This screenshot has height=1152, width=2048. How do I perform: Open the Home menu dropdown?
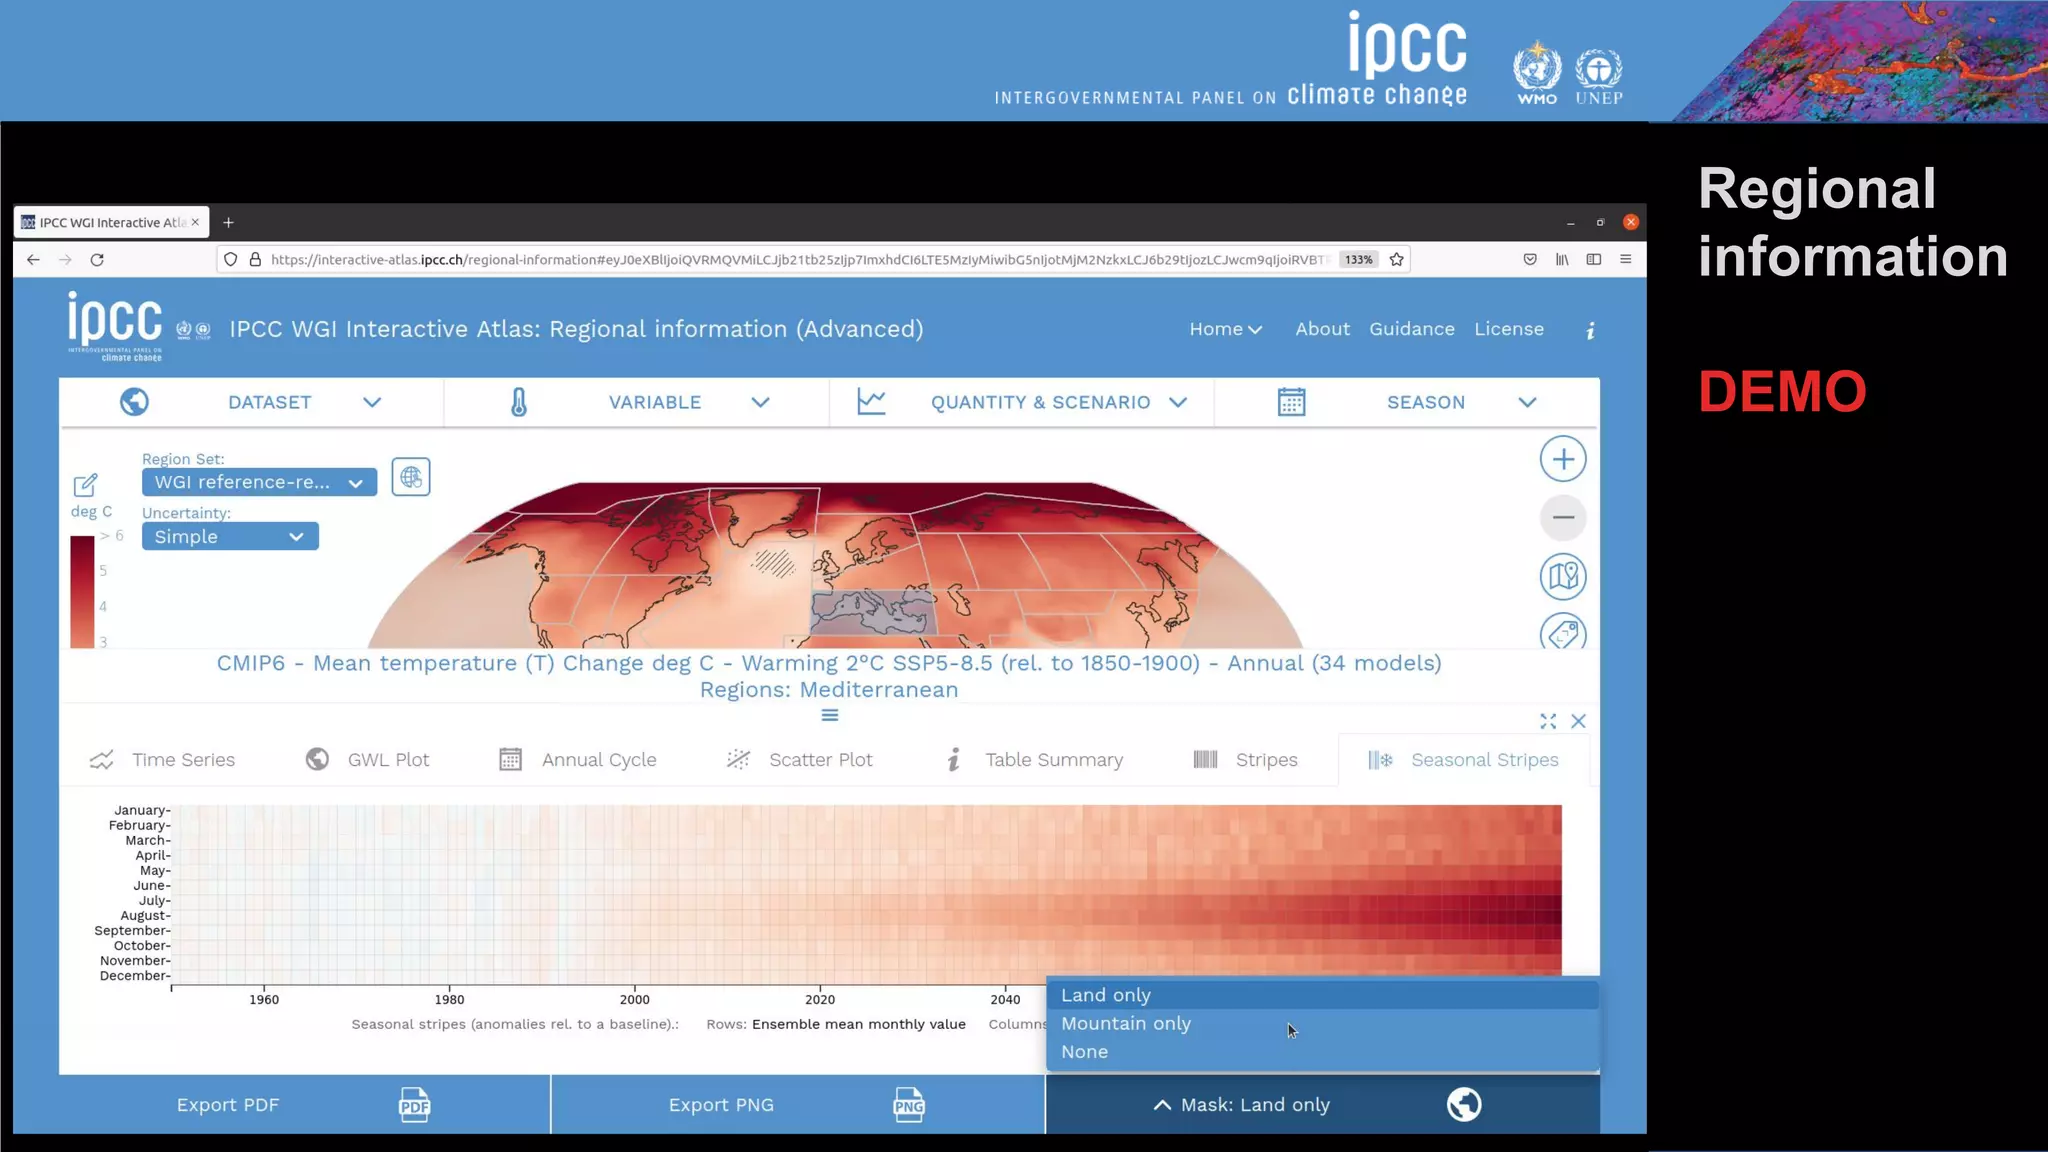click(1226, 329)
